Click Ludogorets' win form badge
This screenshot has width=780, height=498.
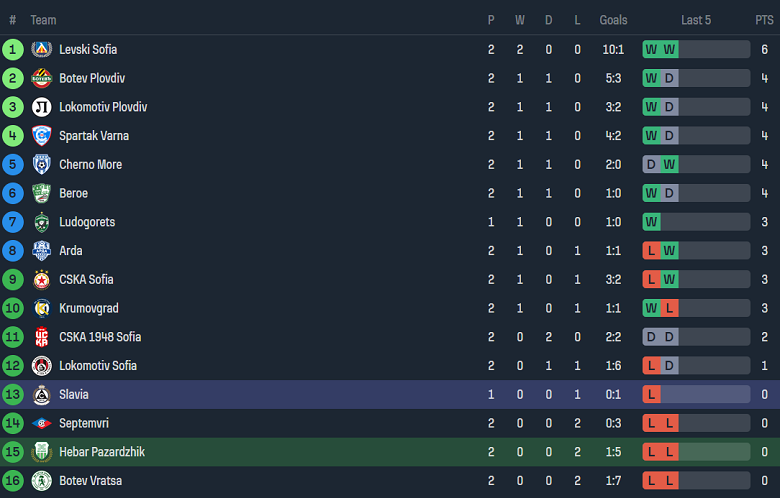click(x=651, y=222)
